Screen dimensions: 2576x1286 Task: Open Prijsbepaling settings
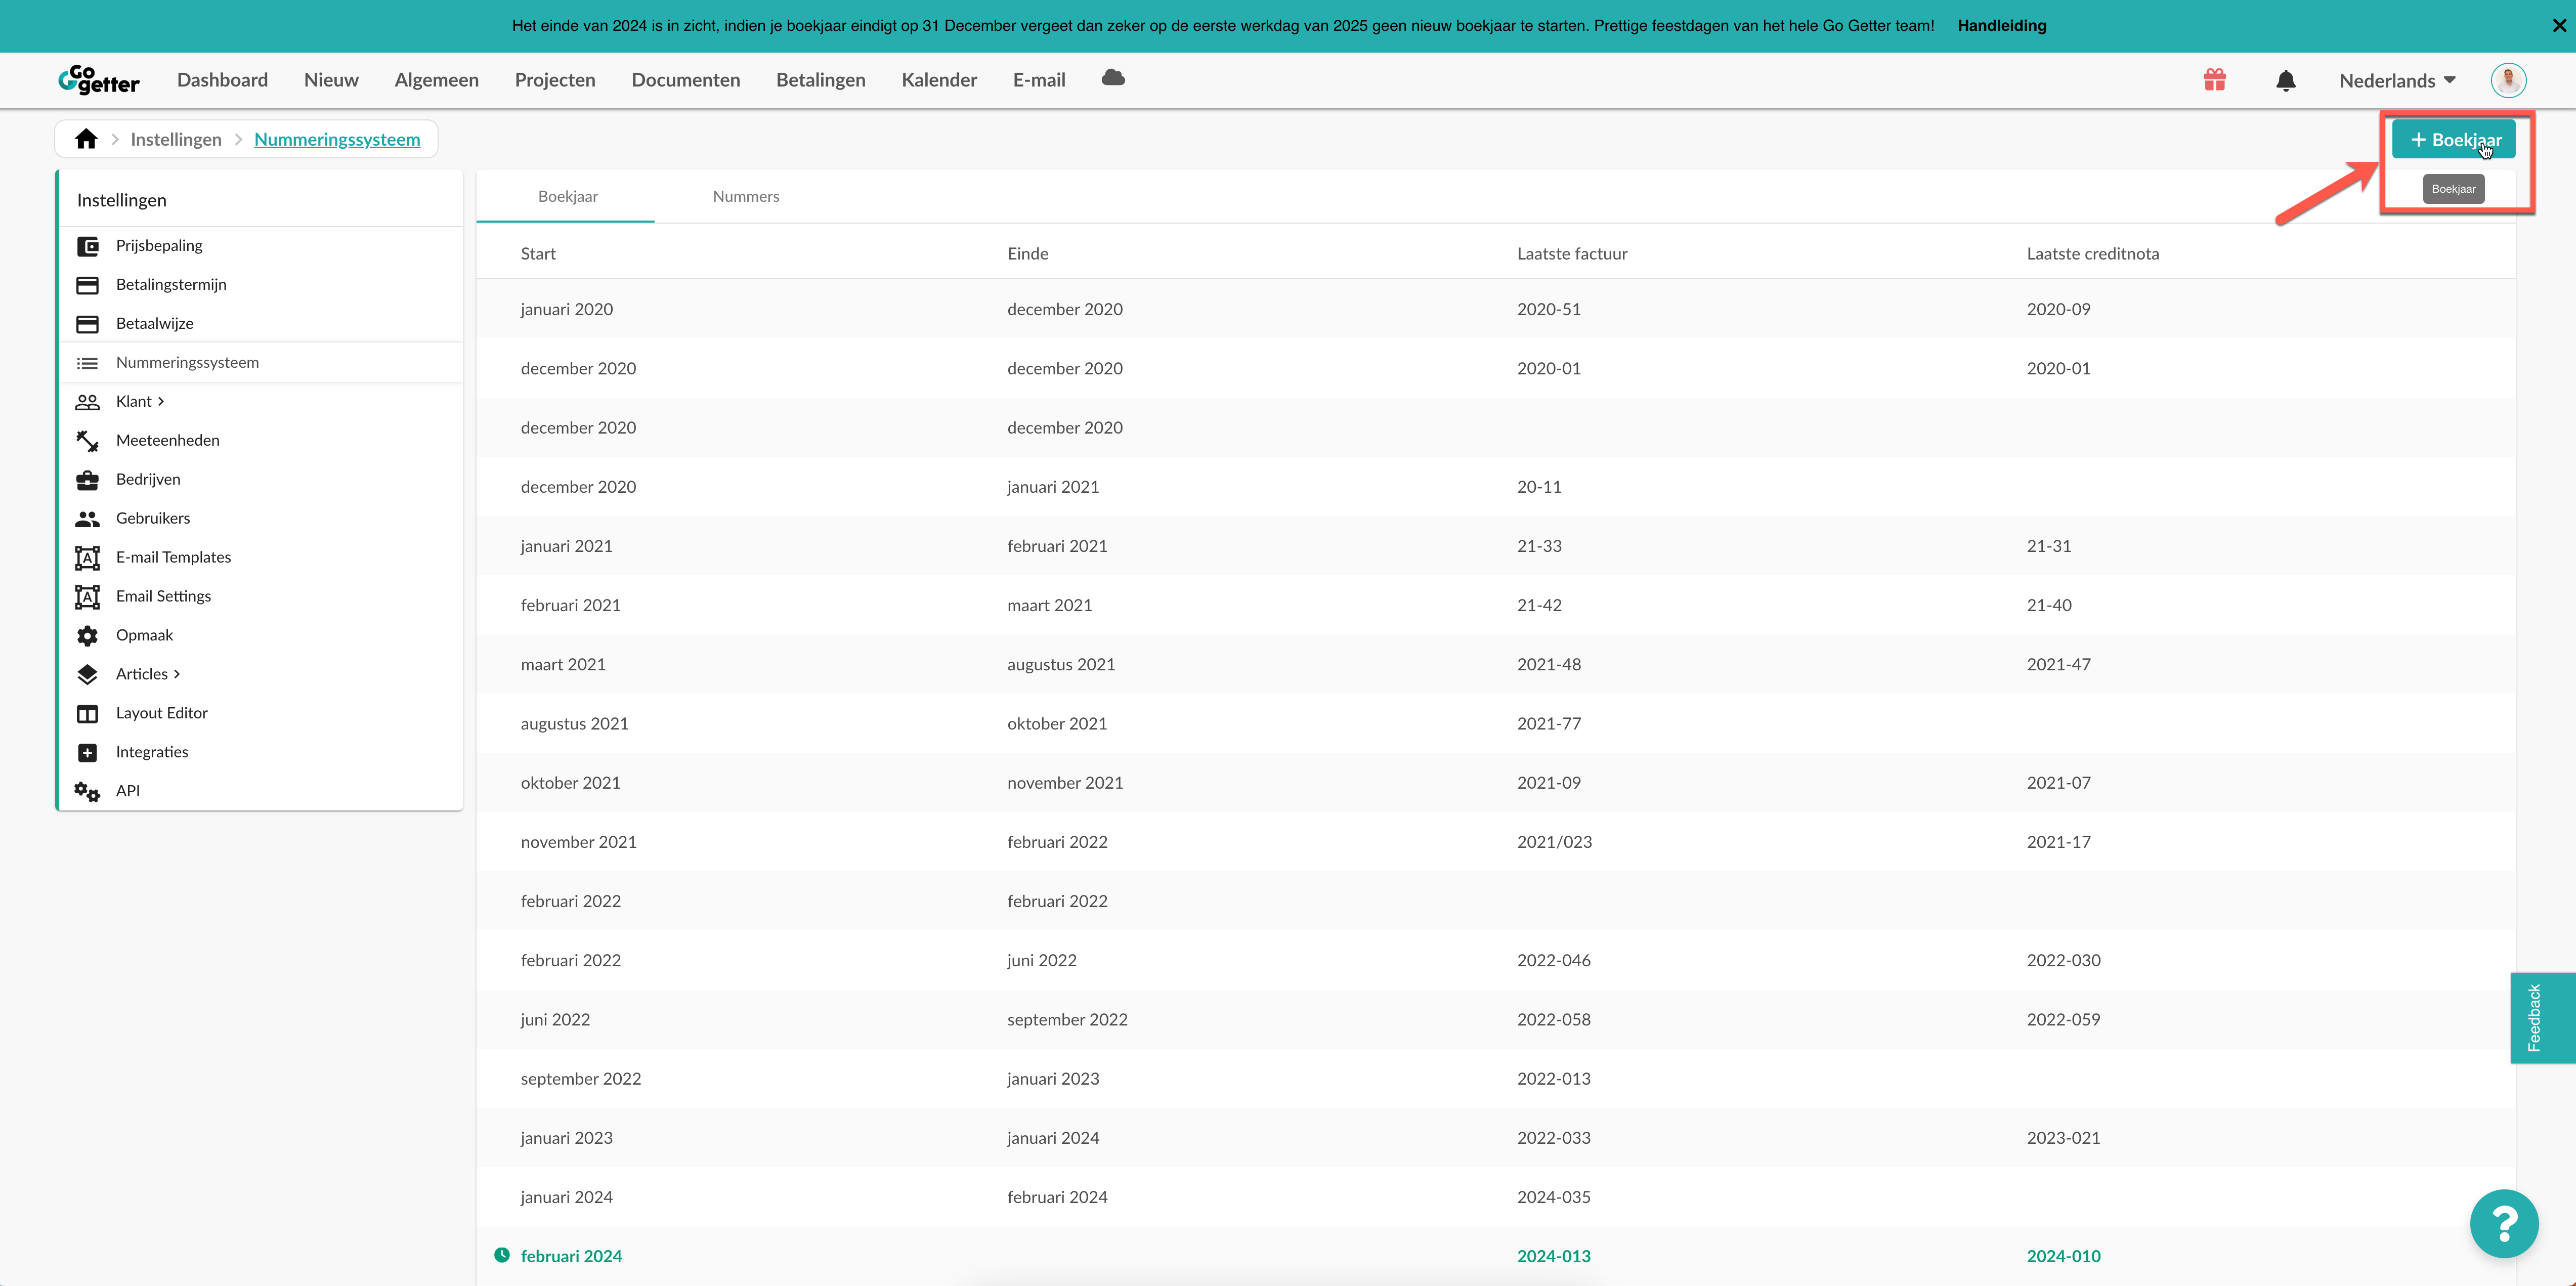coord(159,246)
